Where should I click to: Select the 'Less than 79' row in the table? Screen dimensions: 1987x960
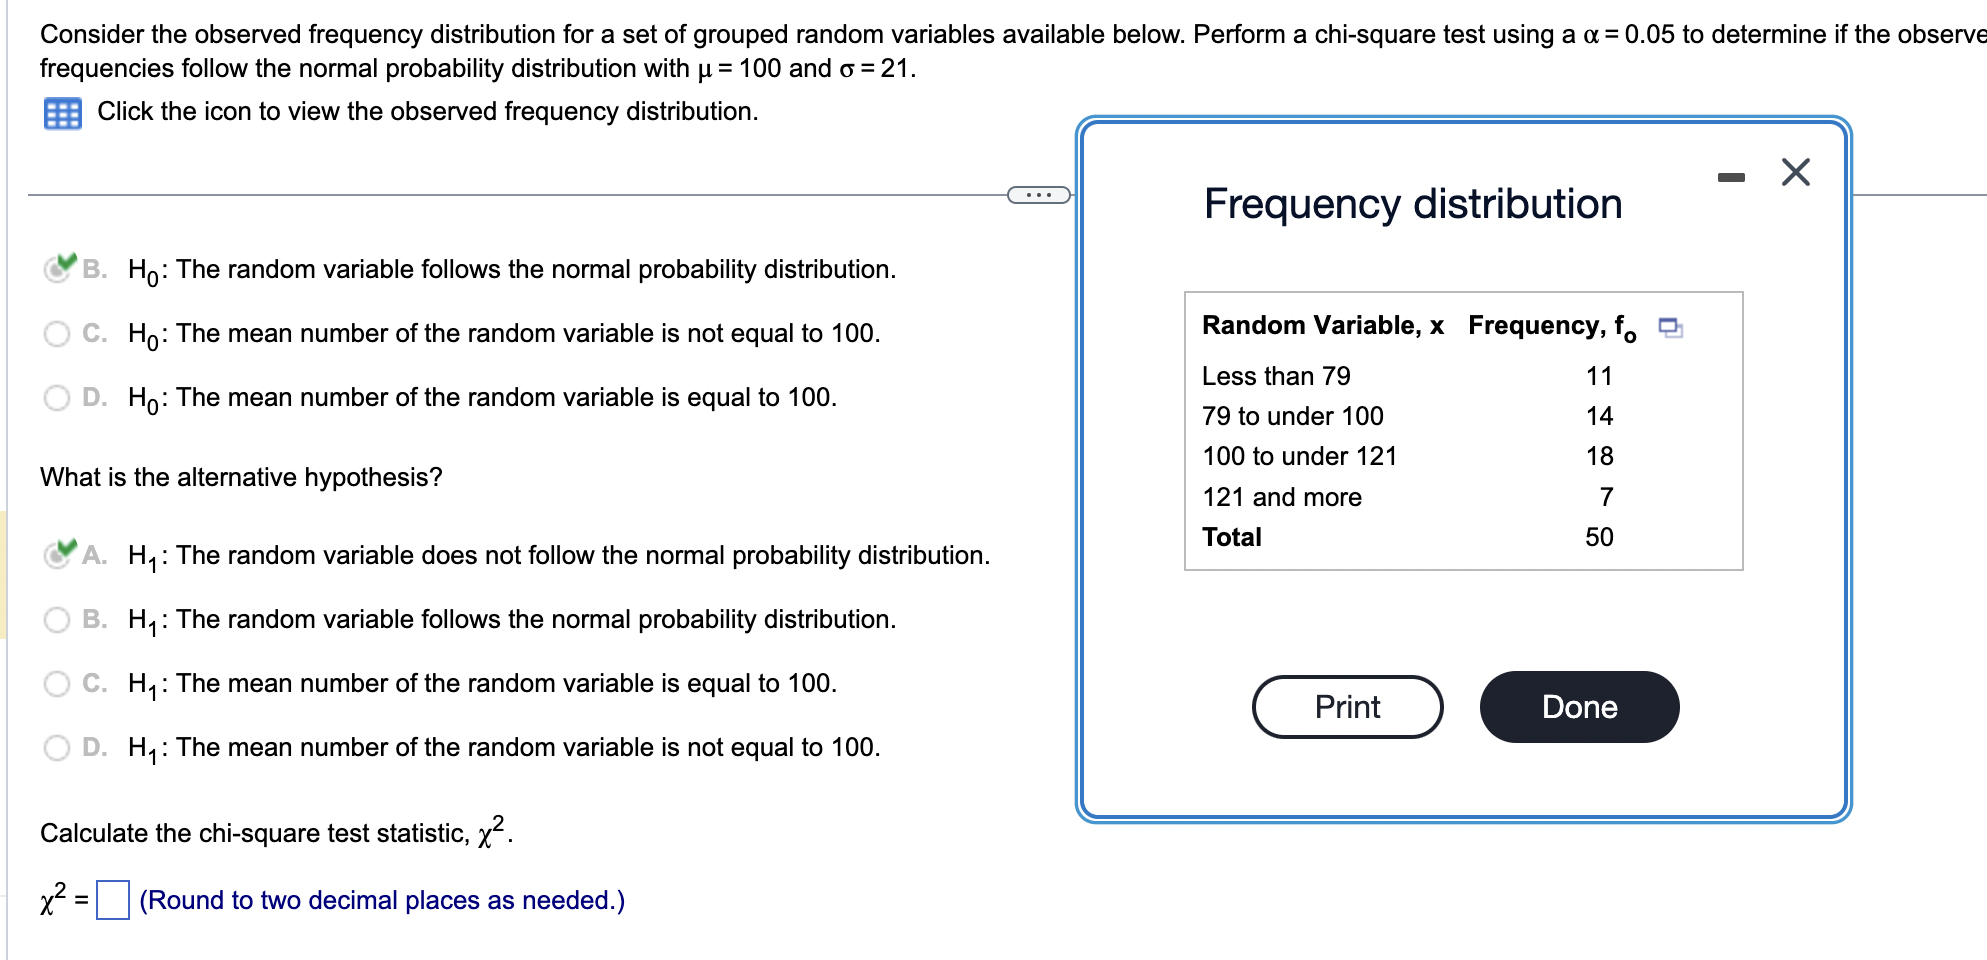tap(1274, 376)
